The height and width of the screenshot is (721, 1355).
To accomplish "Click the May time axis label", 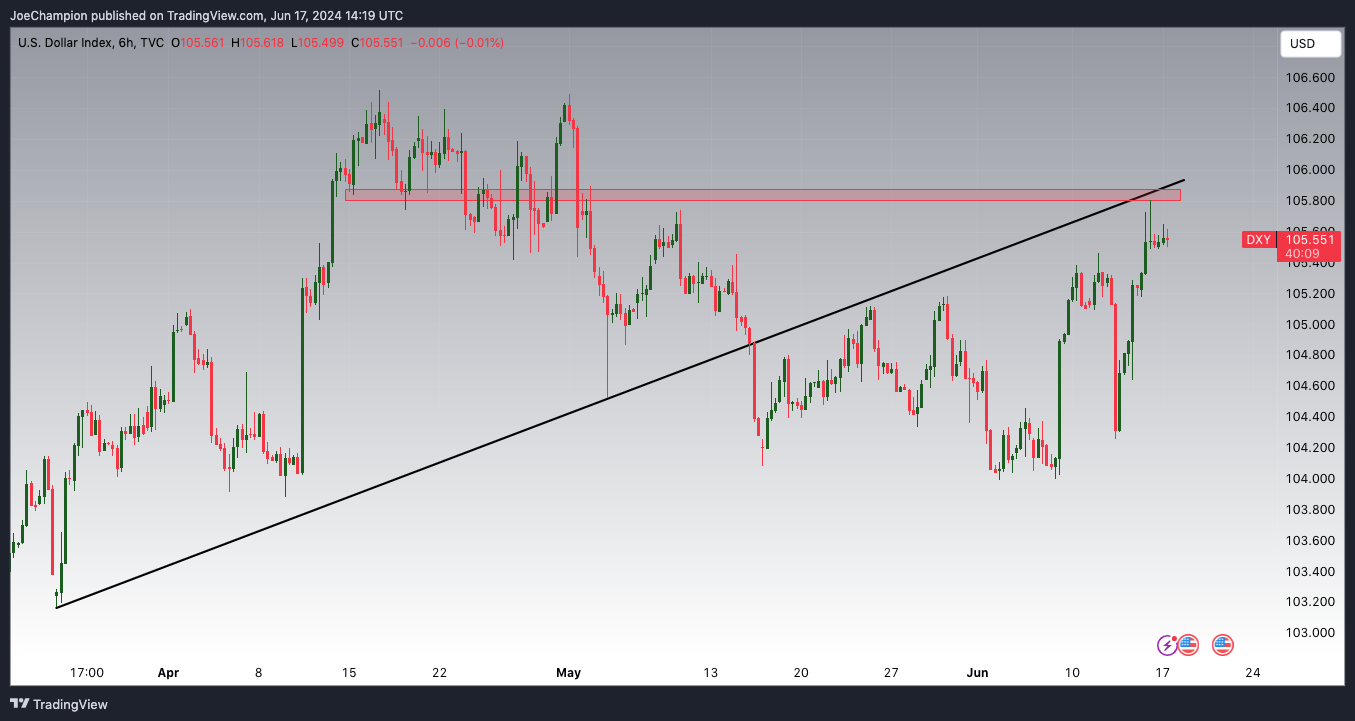I will [568, 673].
